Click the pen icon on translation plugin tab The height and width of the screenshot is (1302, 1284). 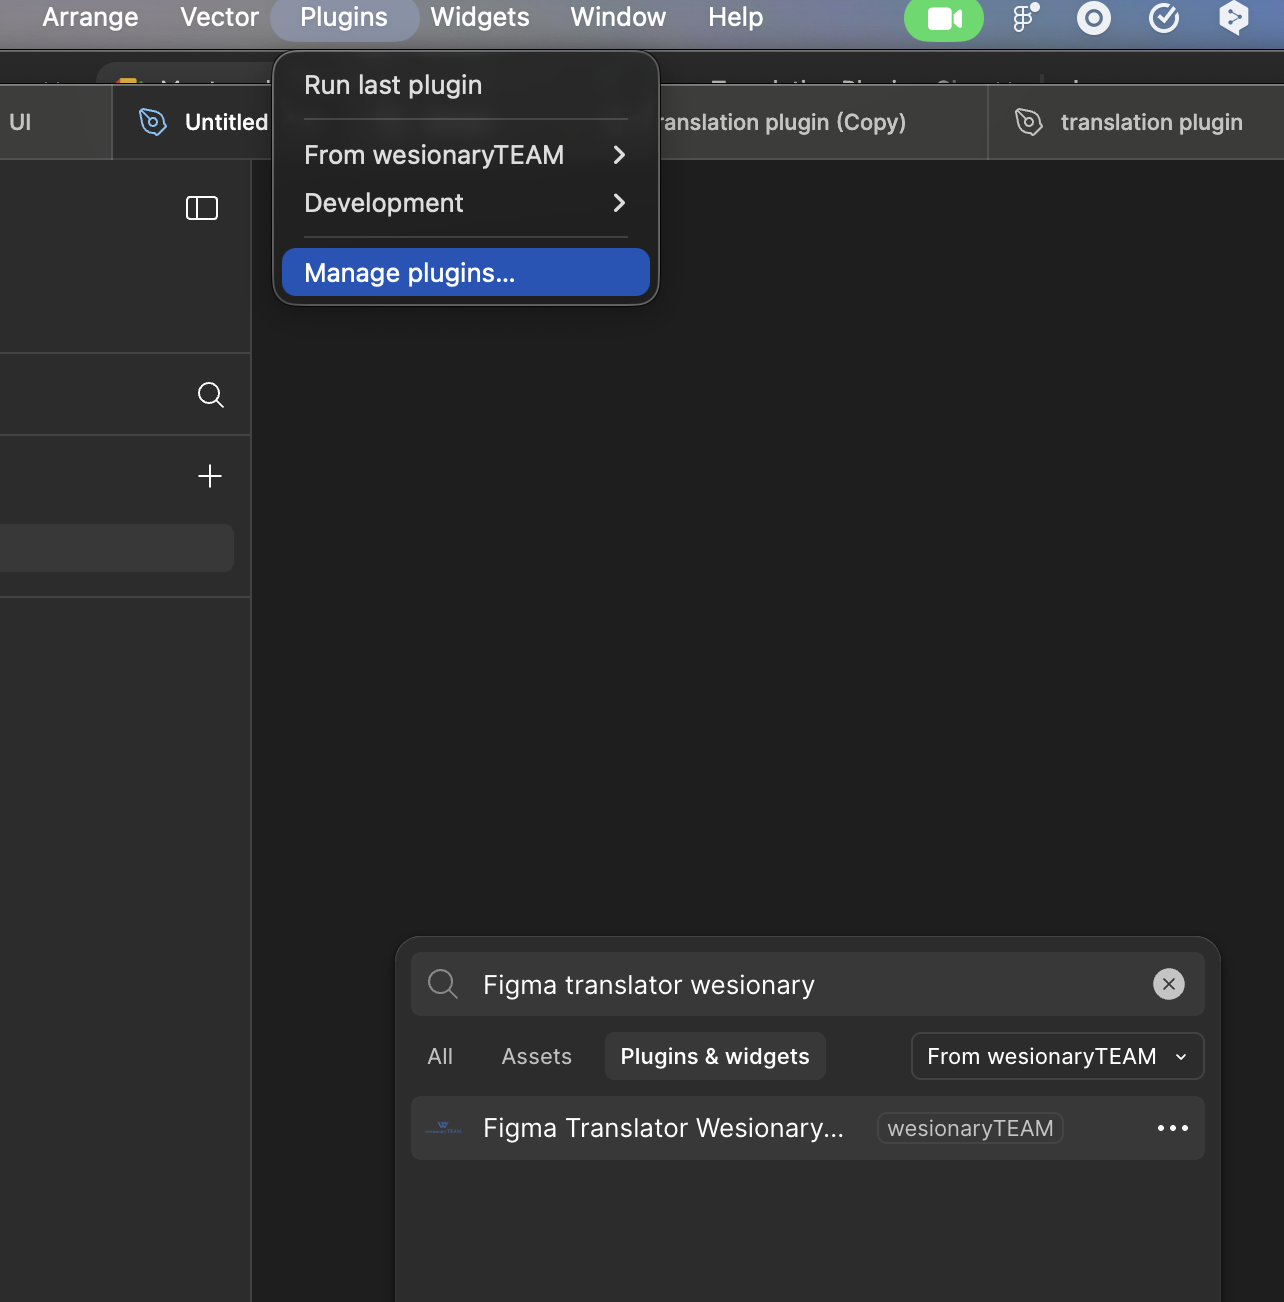click(x=1029, y=122)
